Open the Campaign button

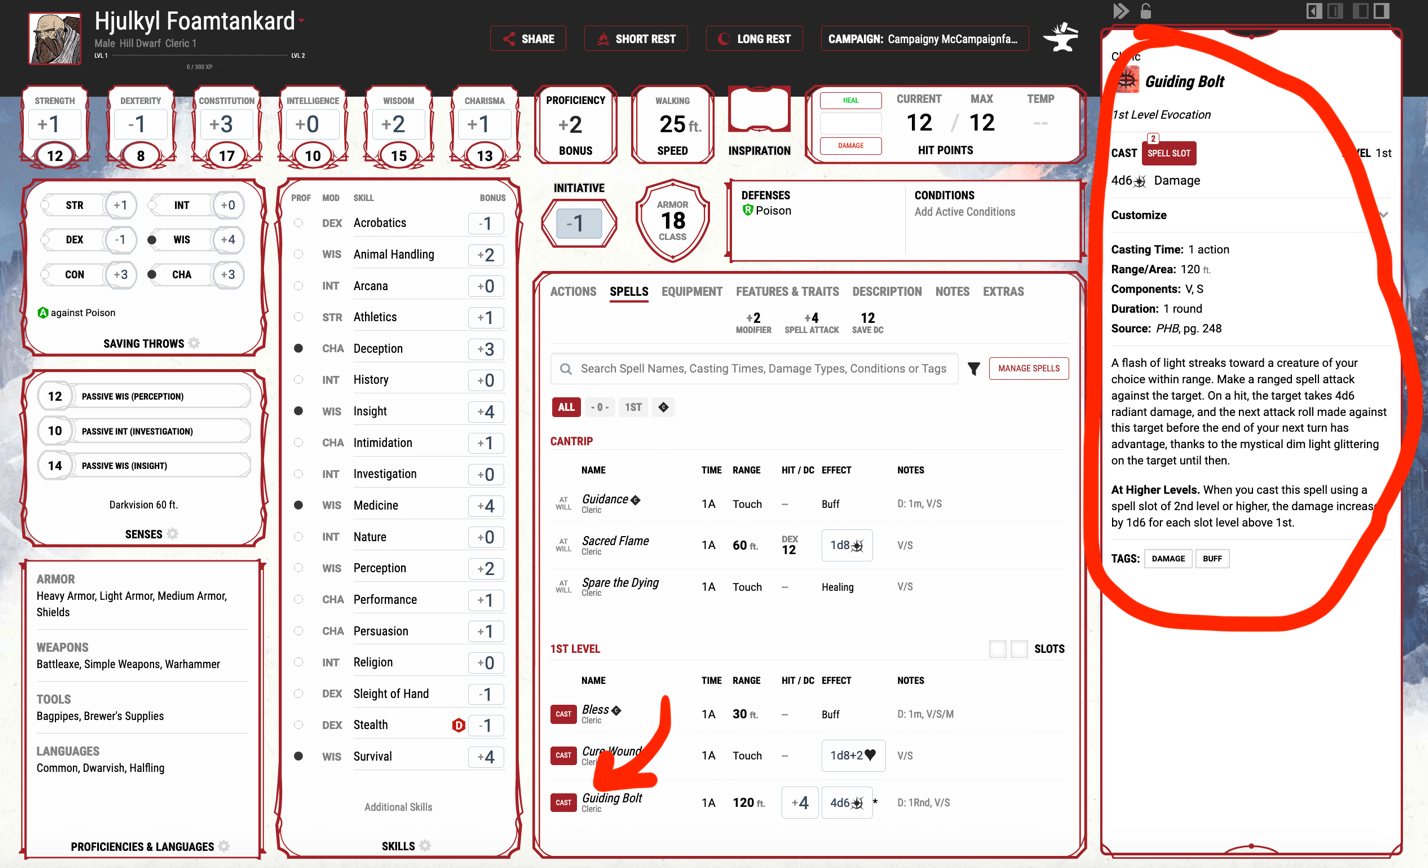(924, 39)
